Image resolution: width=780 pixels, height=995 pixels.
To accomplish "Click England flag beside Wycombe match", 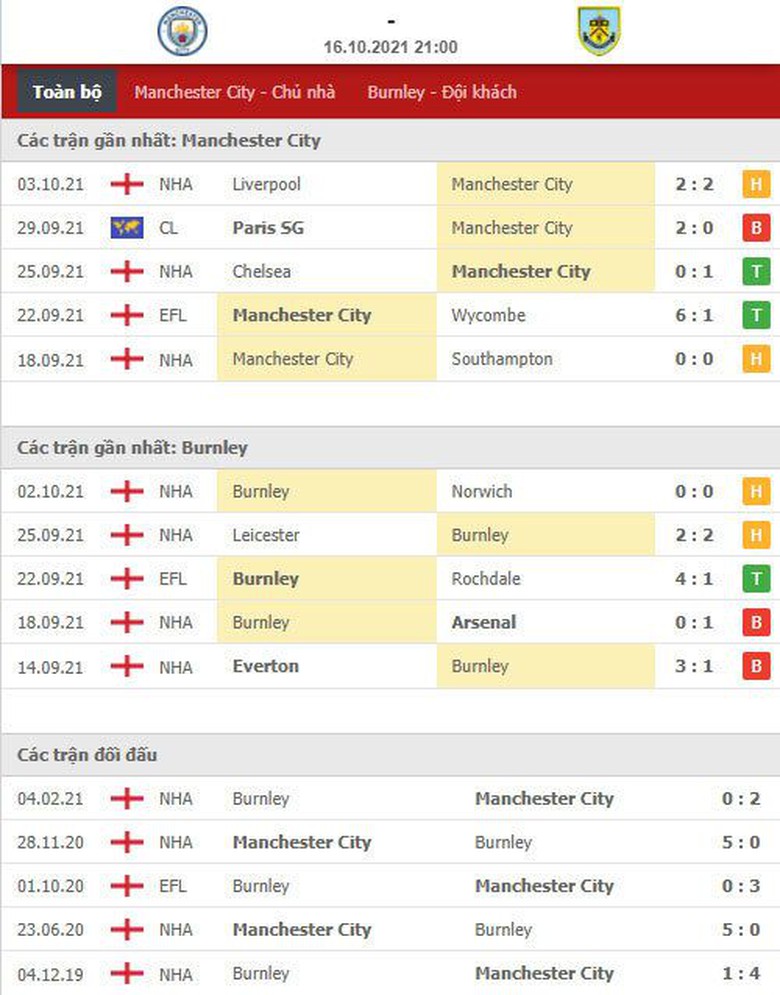I will point(127,316).
